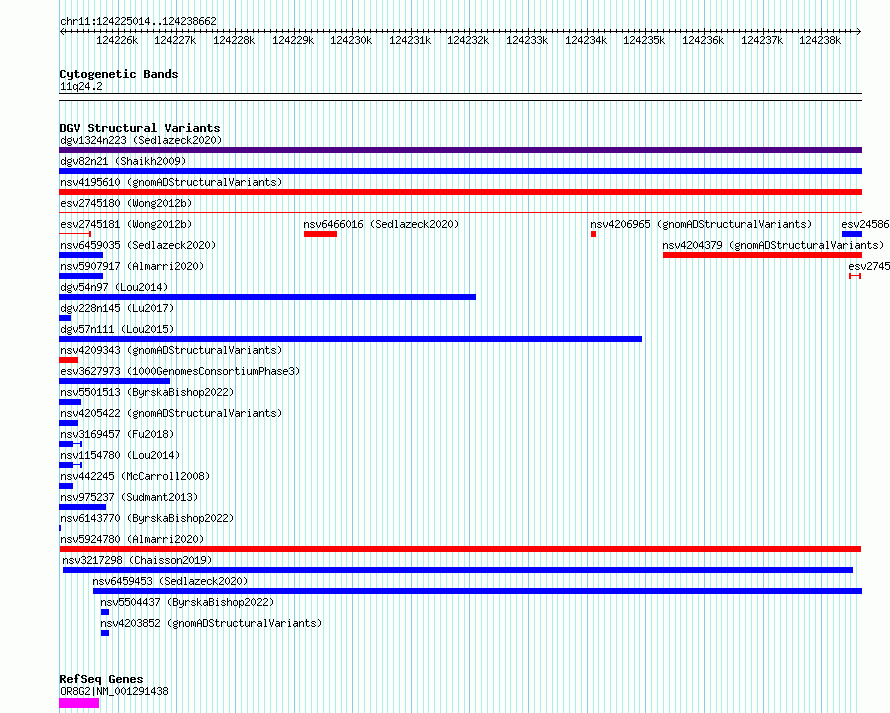Click nsv4205422 (gnomADStructuralVariants) label

(171, 413)
